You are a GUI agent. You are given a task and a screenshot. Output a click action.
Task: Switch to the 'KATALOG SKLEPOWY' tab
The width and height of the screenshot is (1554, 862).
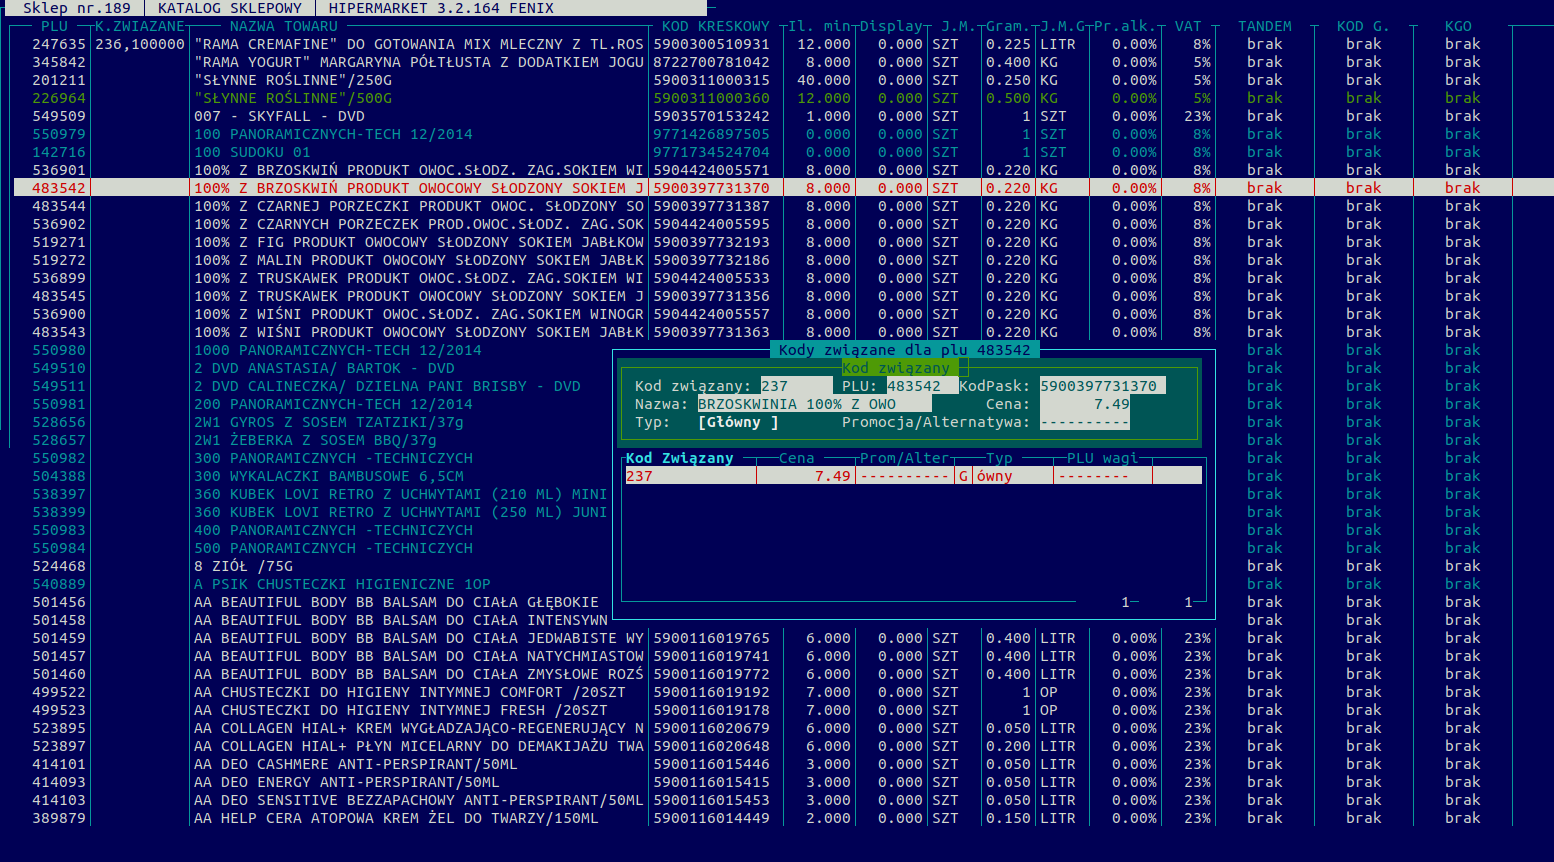click(x=229, y=8)
